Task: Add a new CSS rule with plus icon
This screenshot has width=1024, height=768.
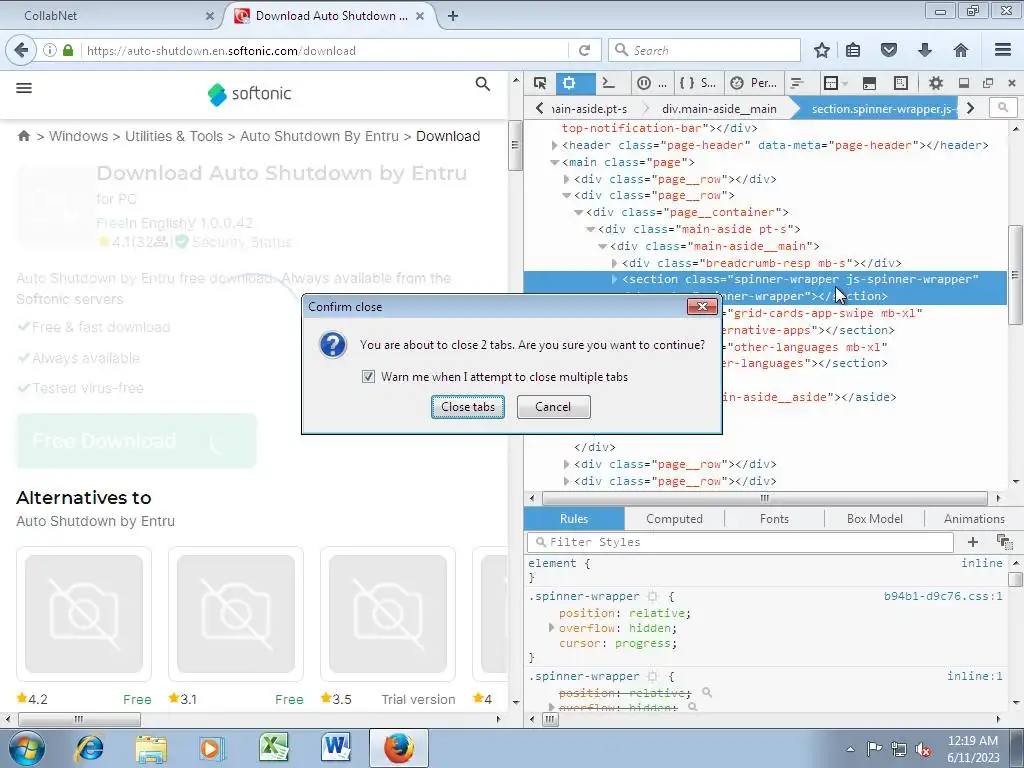Action: [972, 542]
